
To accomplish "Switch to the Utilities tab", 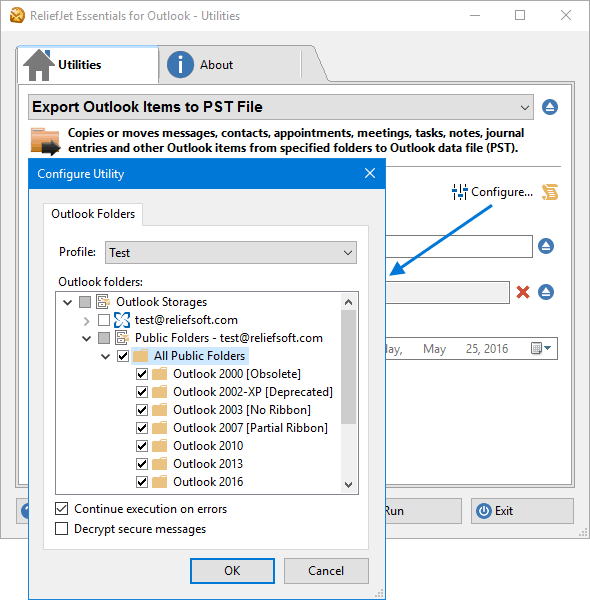I will click(88, 64).
